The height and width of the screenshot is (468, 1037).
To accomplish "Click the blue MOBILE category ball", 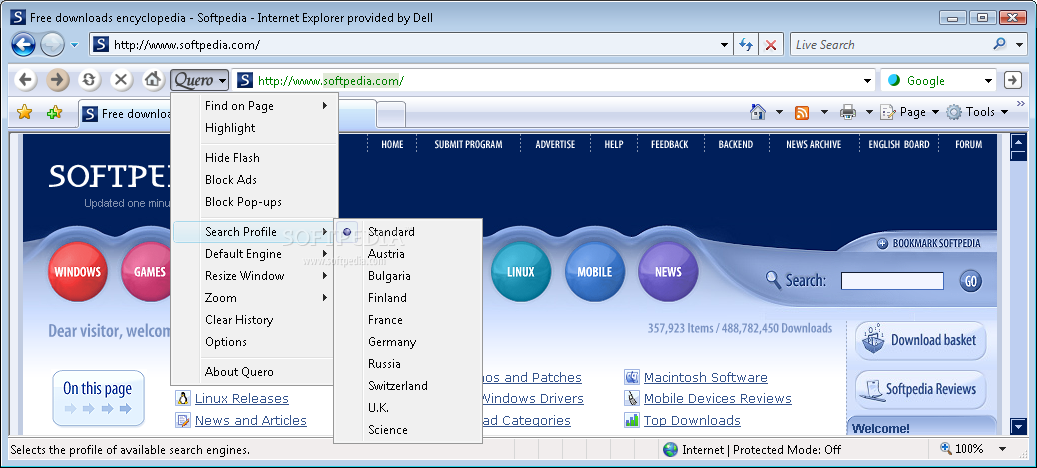I will [x=595, y=272].
